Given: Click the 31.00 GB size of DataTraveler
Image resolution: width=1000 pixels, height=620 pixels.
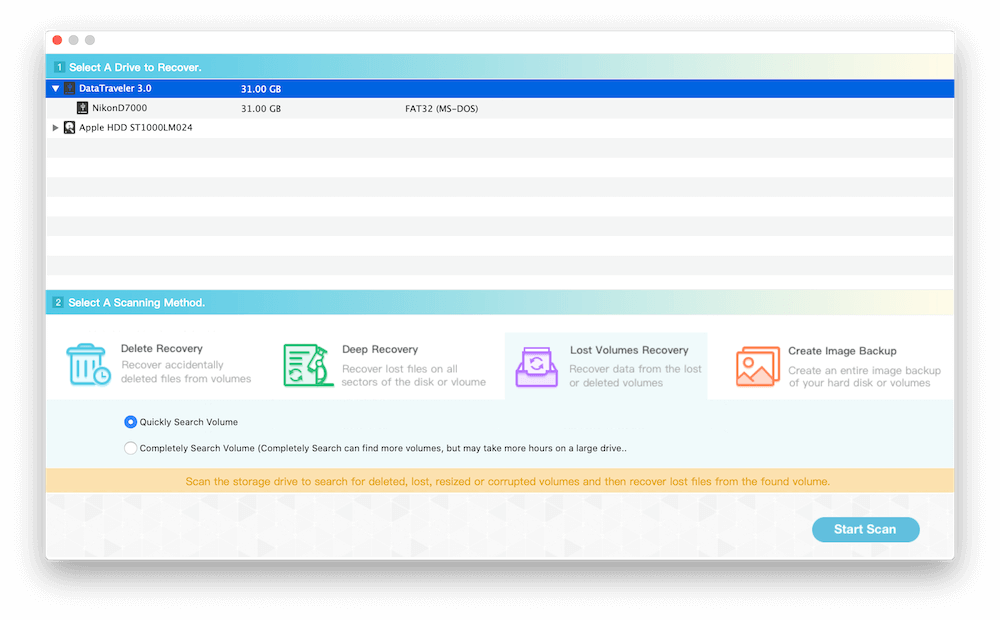Looking at the screenshot, I should tap(261, 89).
